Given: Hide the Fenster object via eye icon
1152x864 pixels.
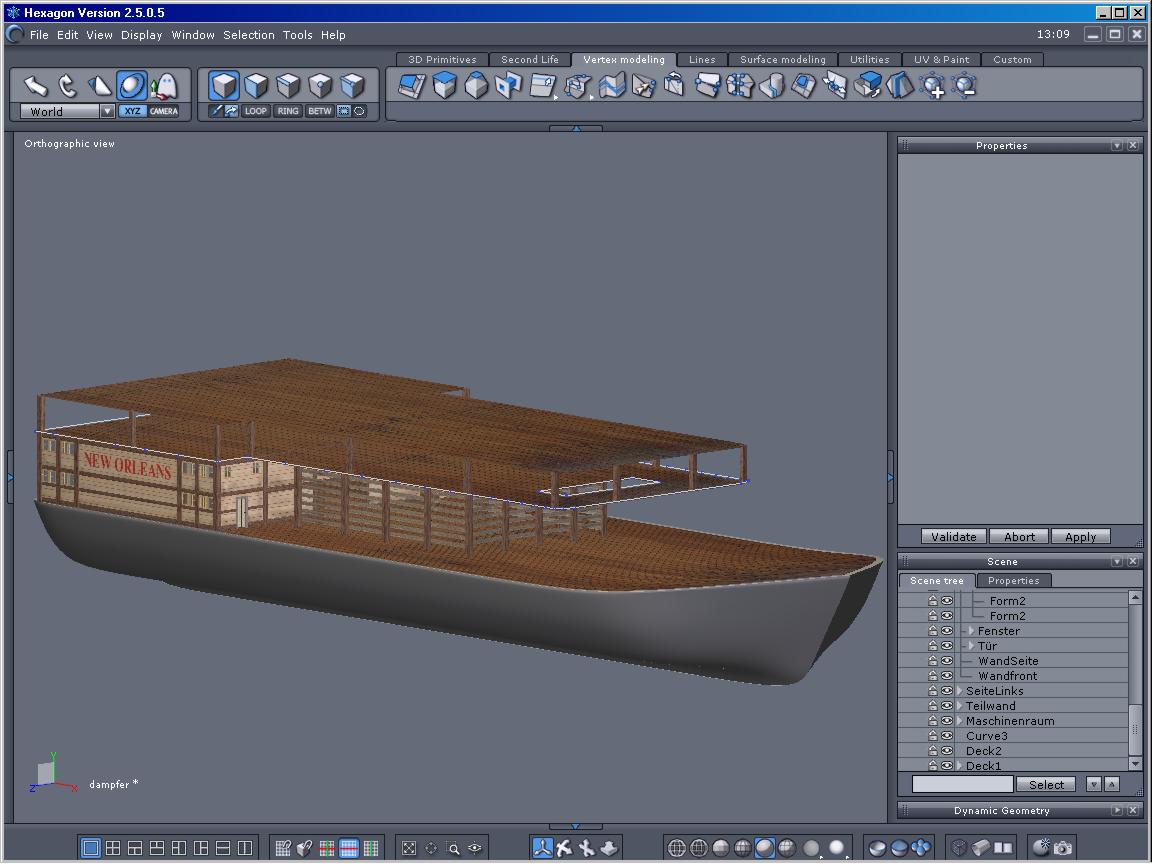Looking at the screenshot, I should 946,631.
